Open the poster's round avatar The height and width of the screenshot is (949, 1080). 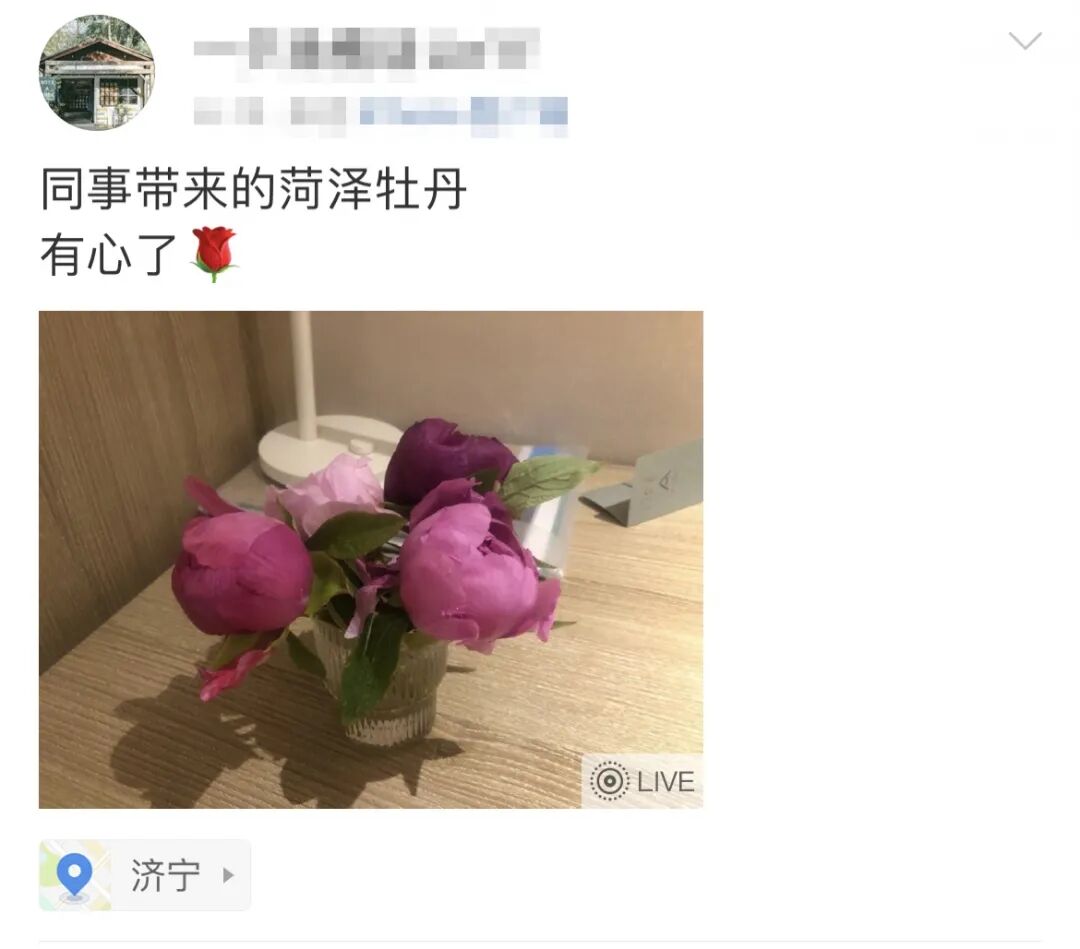coord(96,72)
